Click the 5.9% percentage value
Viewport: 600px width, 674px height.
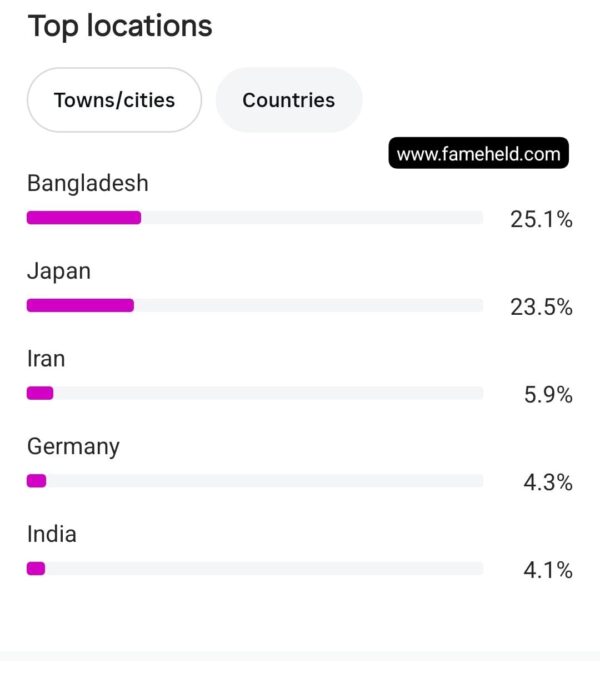coord(548,395)
